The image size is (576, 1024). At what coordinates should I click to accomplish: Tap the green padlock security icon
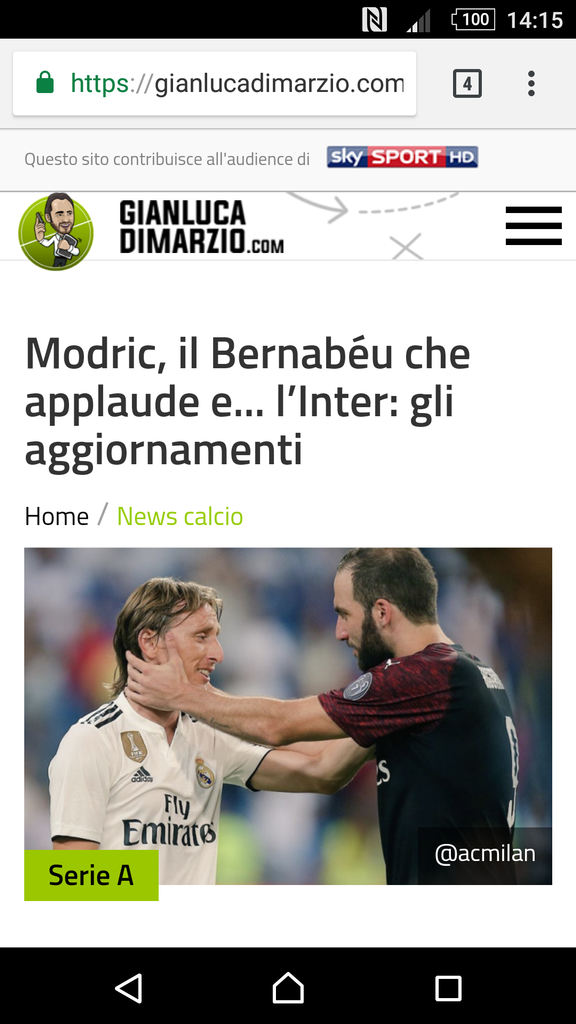point(45,83)
